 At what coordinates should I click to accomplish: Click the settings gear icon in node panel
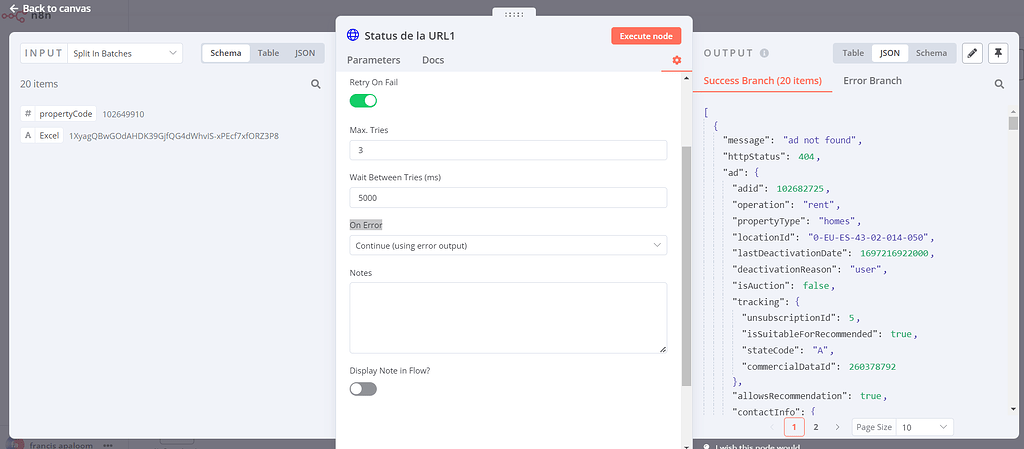point(677,61)
